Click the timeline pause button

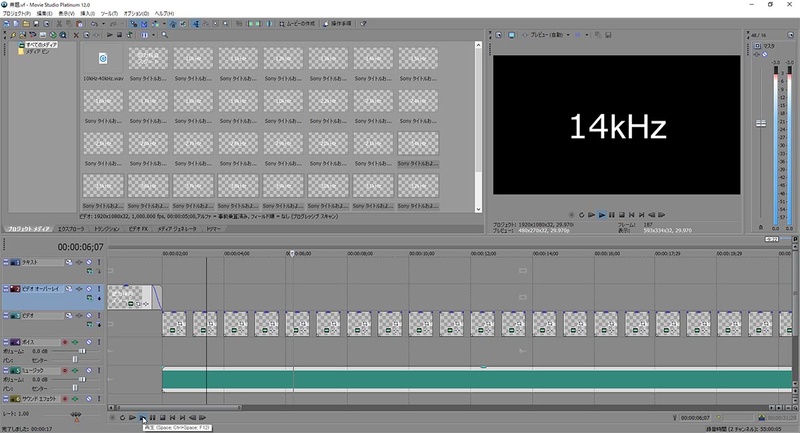(152, 417)
